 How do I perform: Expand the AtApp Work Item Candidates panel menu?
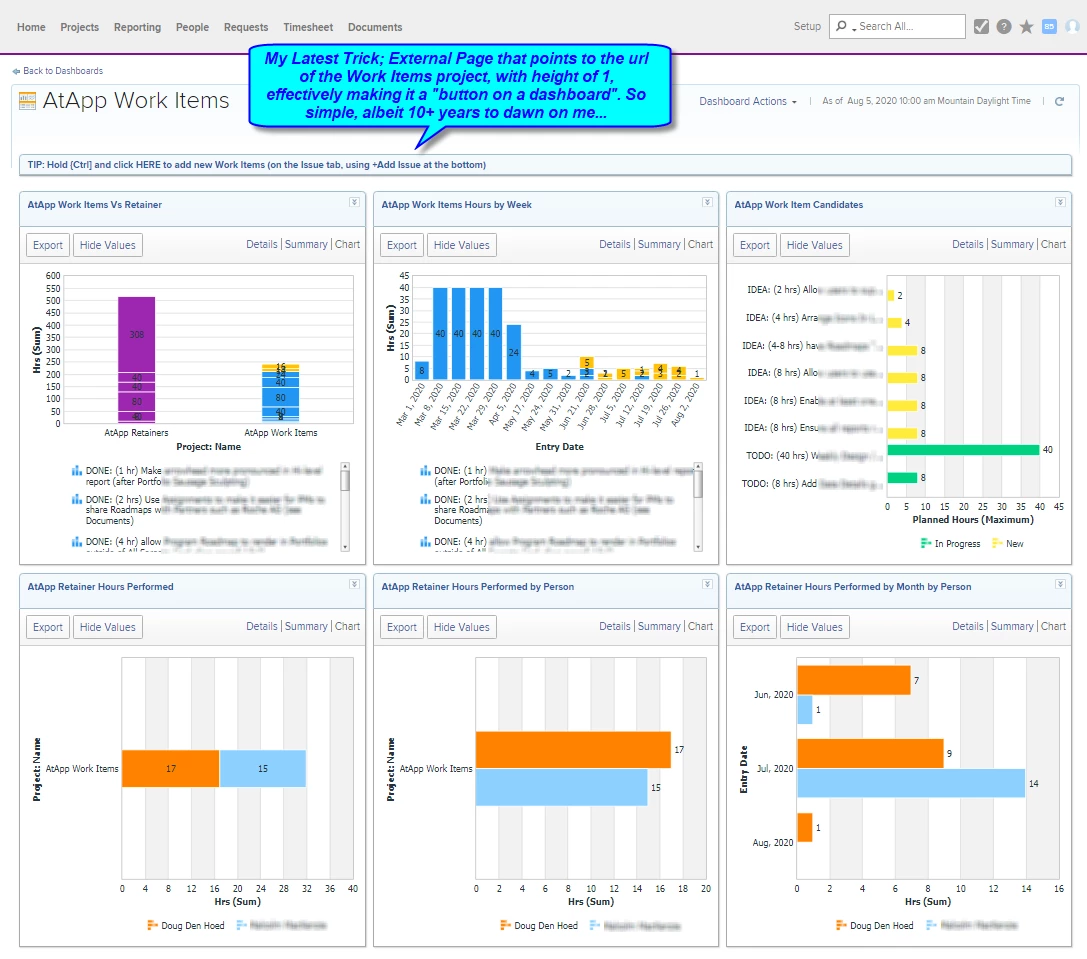coord(1060,202)
